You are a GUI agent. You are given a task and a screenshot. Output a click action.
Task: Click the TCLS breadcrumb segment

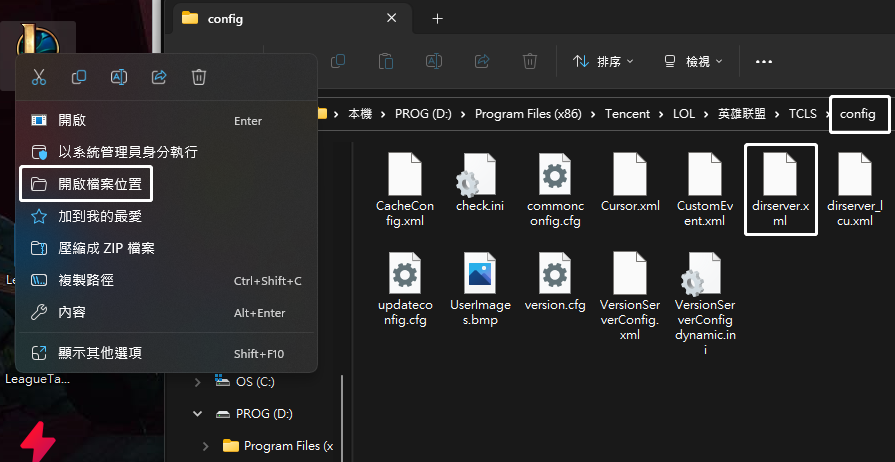pos(802,114)
